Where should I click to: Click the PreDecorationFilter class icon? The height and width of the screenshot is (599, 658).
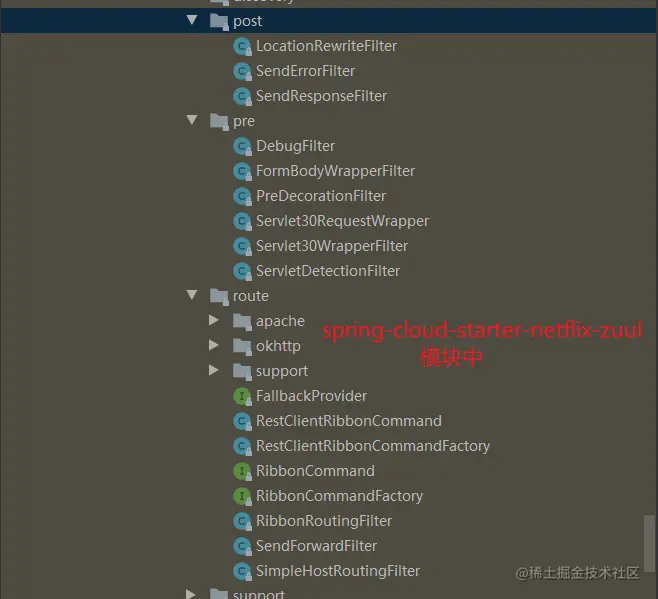pyautogui.click(x=243, y=196)
